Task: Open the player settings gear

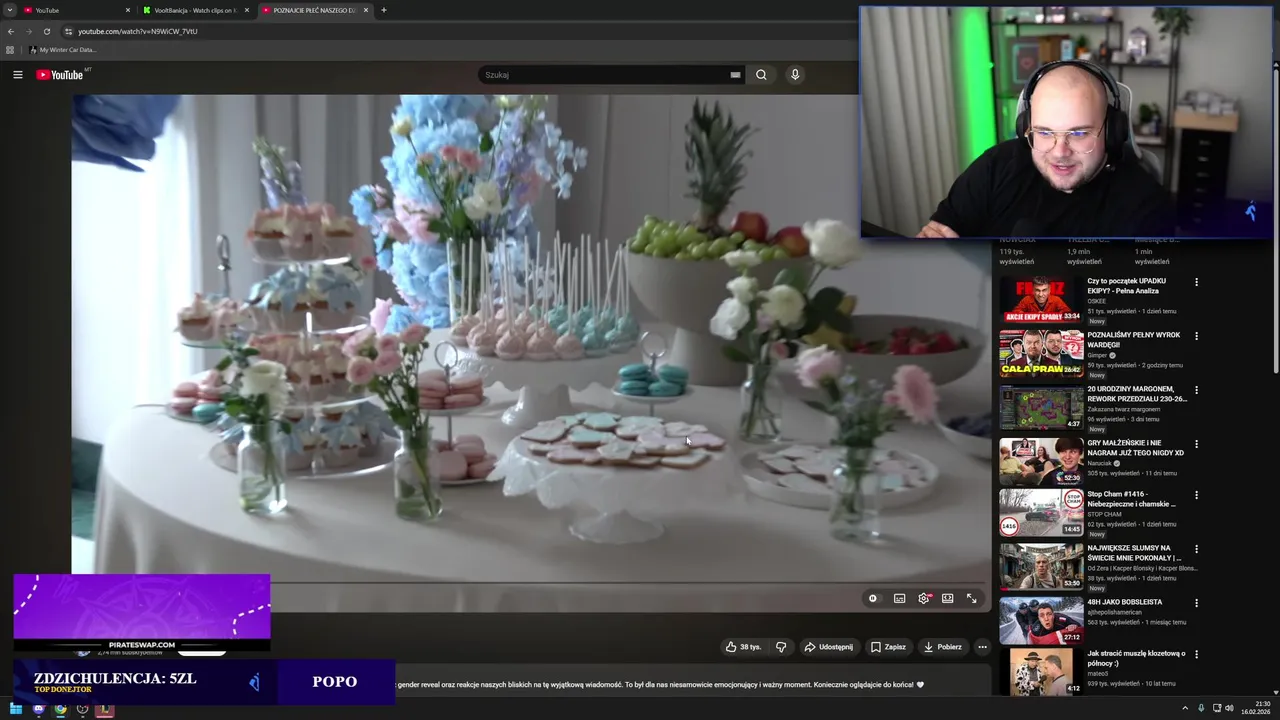Action: click(x=924, y=598)
